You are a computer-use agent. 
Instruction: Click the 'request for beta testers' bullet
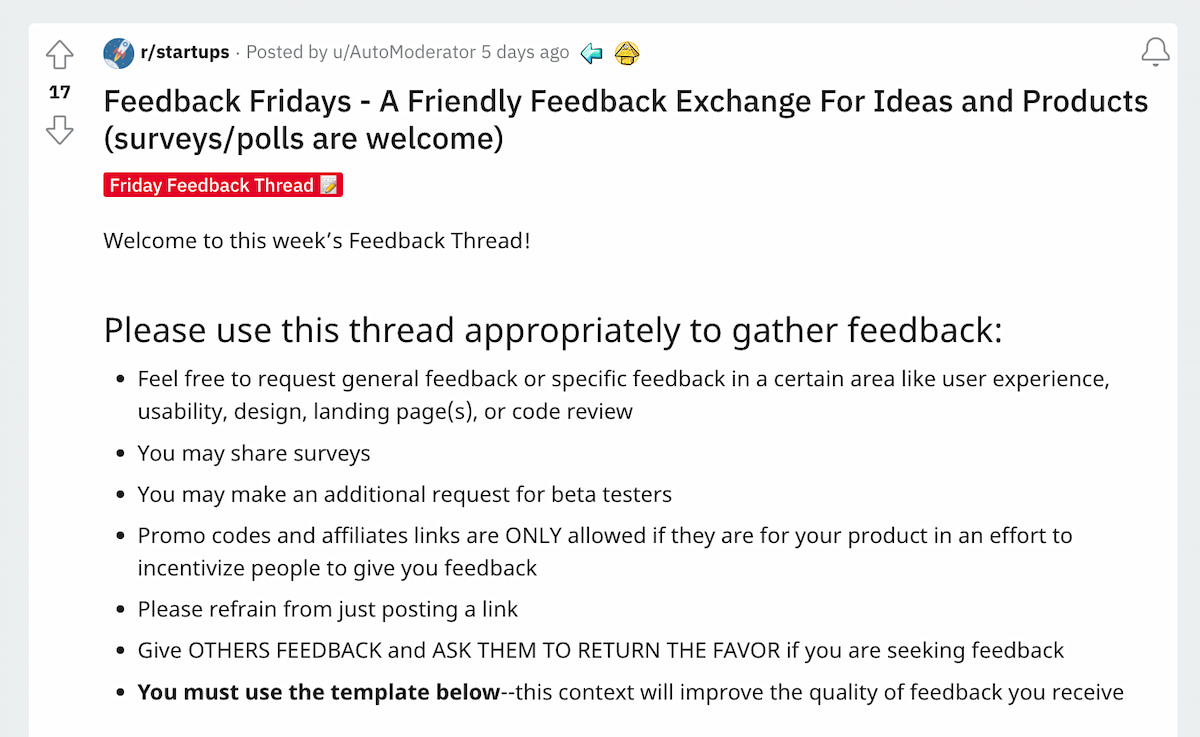(404, 494)
